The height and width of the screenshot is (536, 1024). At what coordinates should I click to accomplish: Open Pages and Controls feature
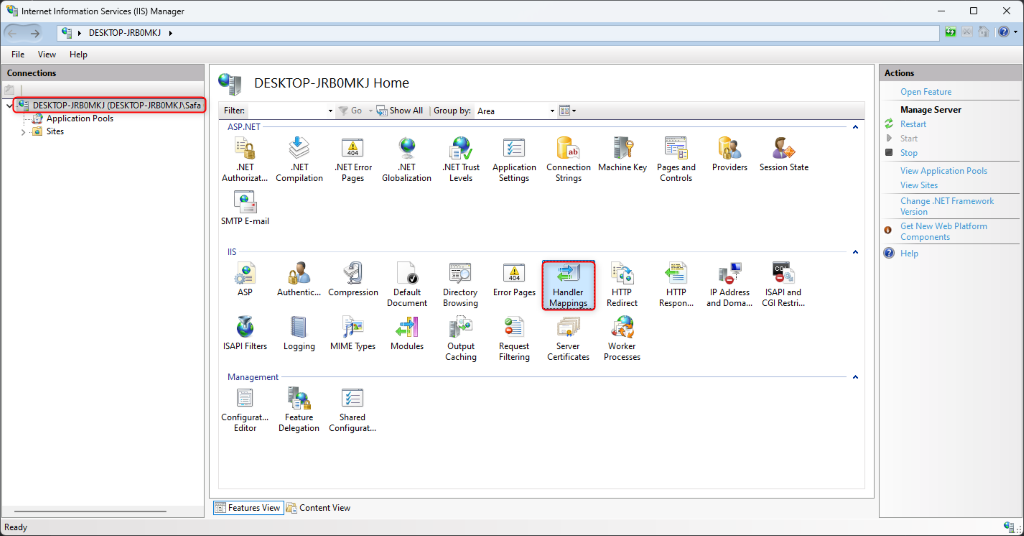tap(676, 159)
